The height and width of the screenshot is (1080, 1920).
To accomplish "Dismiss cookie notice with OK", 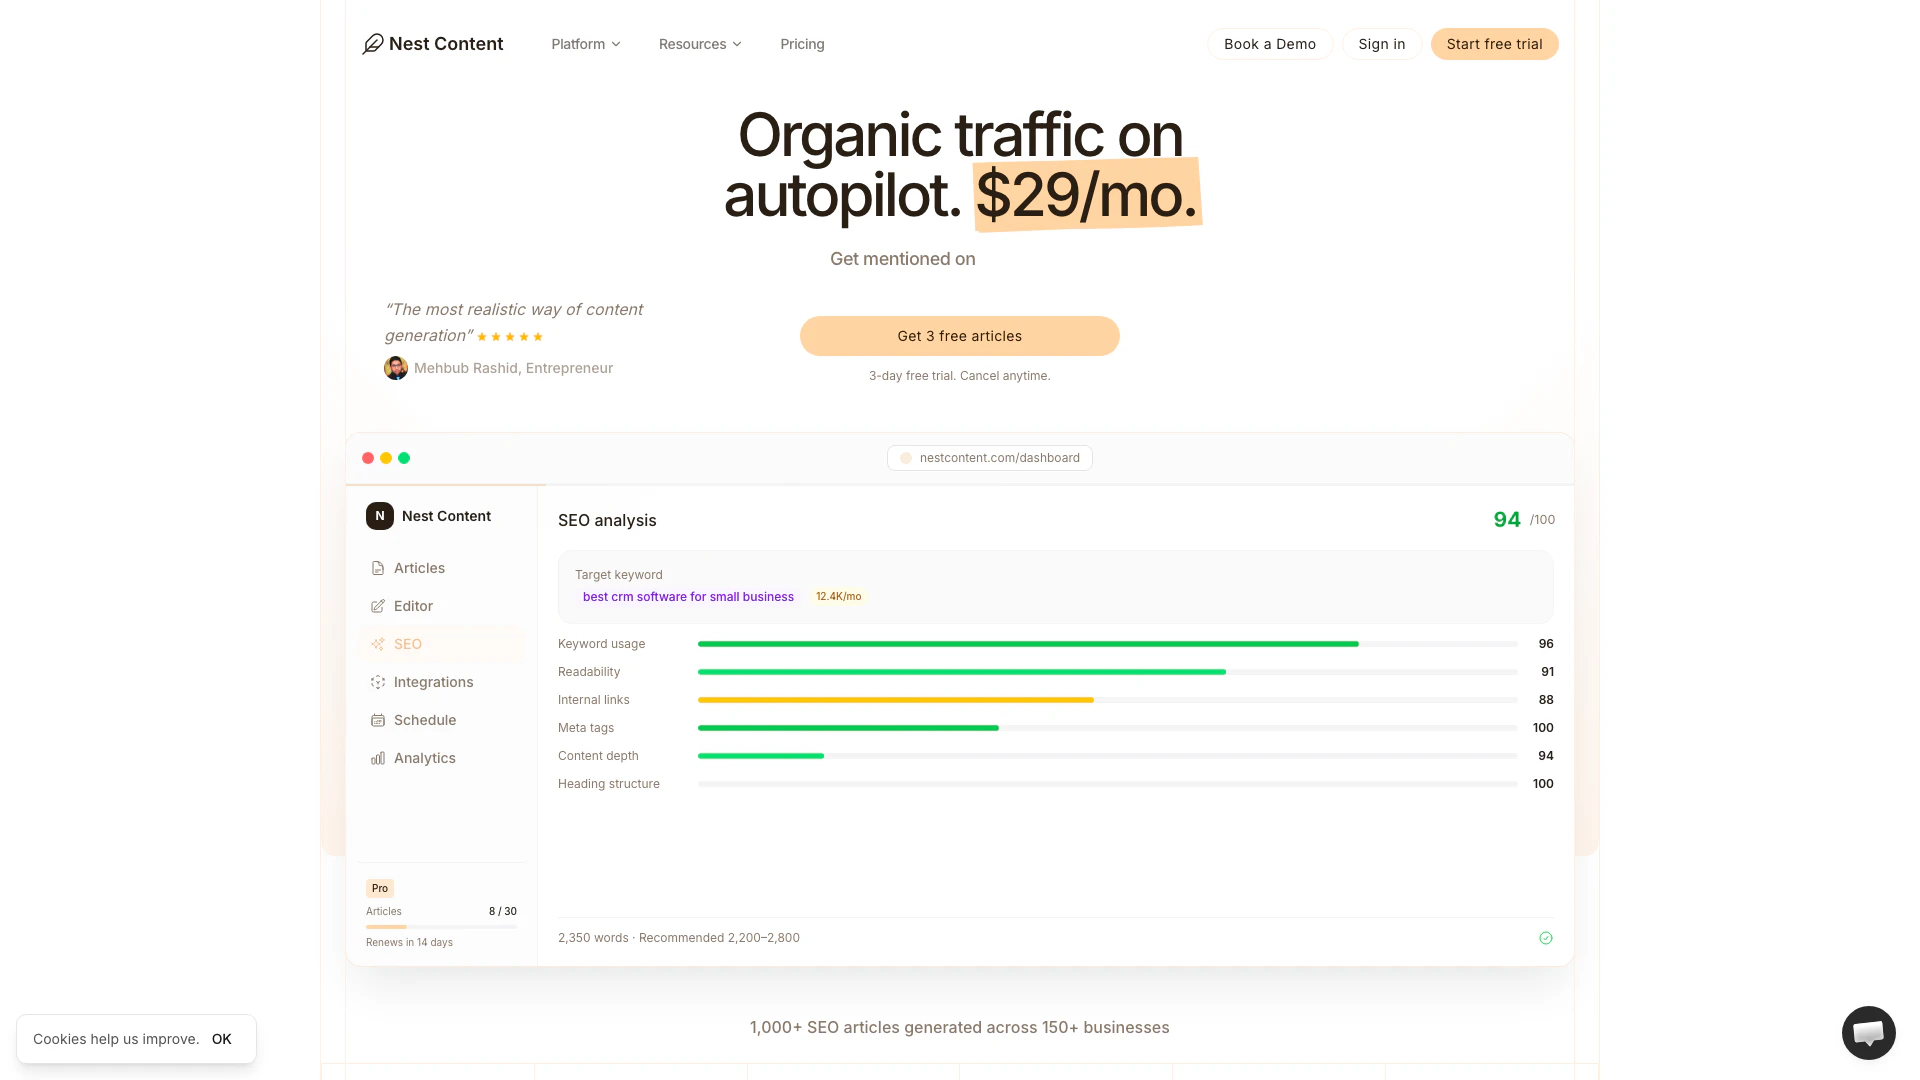I will (222, 1039).
